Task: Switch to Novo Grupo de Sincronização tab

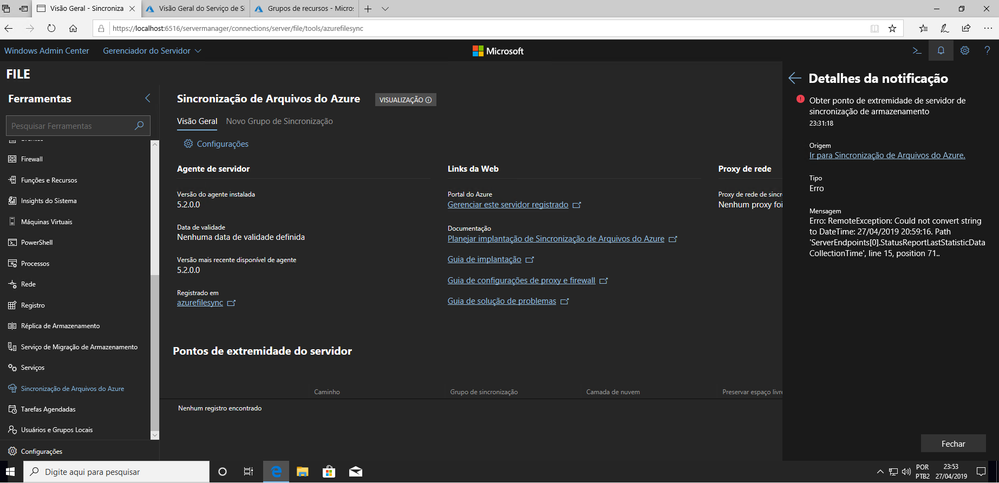Action: click(x=279, y=121)
